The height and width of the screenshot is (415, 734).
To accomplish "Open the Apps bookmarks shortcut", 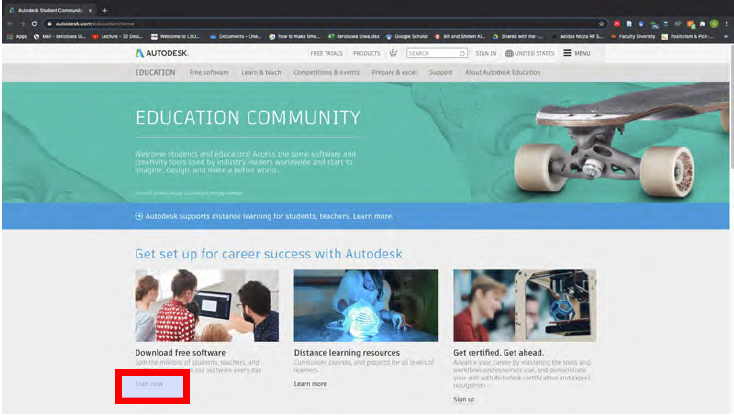I will coord(15,36).
